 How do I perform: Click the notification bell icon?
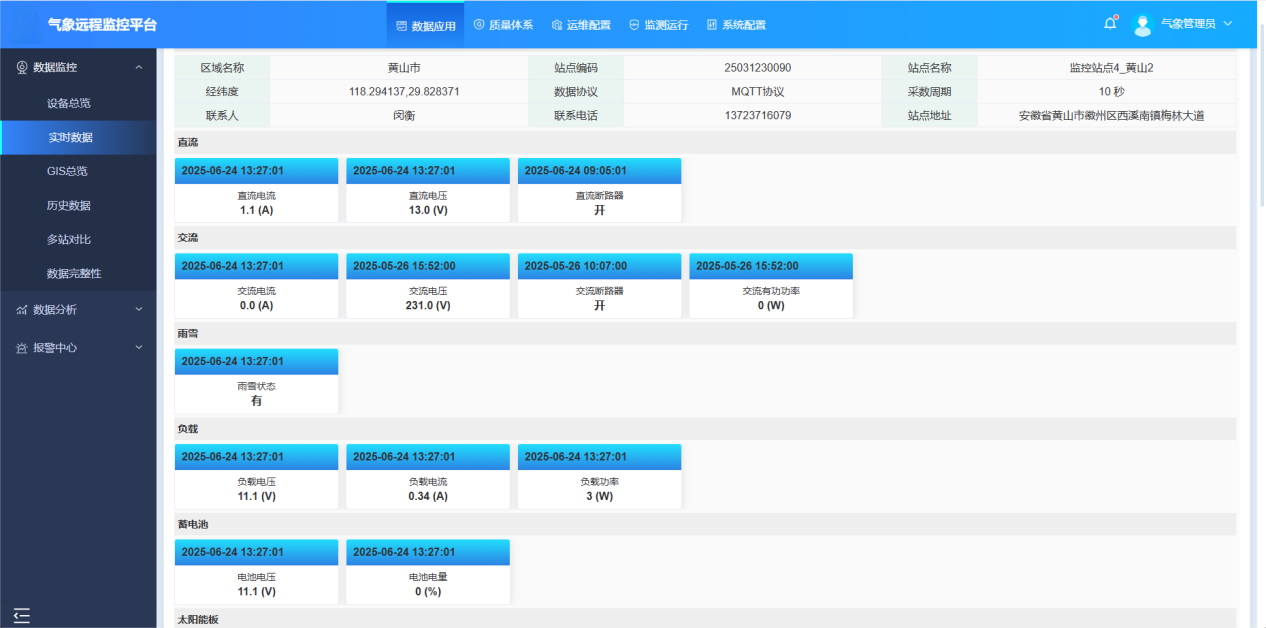1109,24
